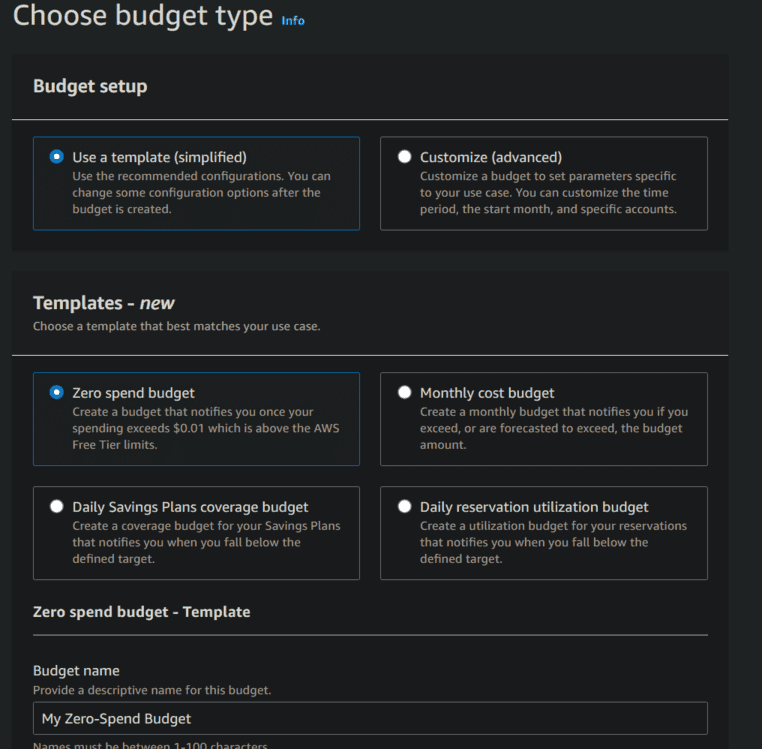The height and width of the screenshot is (749, 762).
Task: Click the Budget name field label
Action: pyautogui.click(x=76, y=671)
